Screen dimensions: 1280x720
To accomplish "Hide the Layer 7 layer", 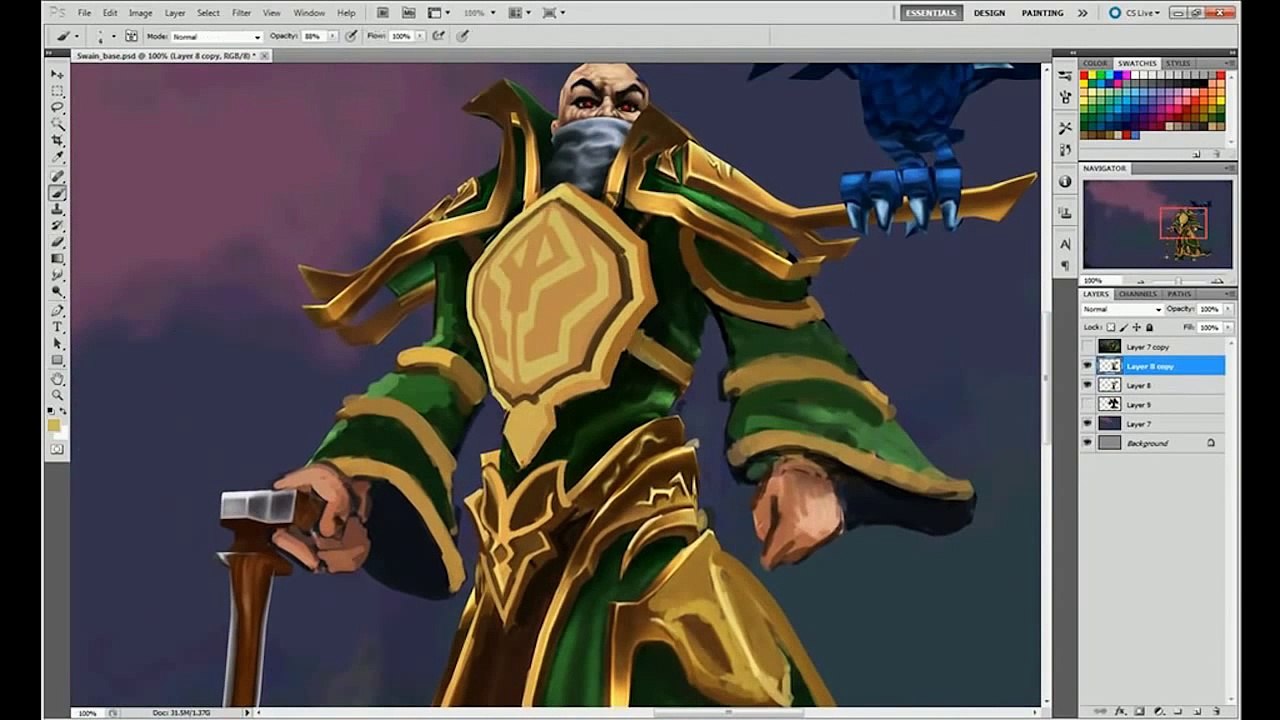I will tap(1087, 423).
